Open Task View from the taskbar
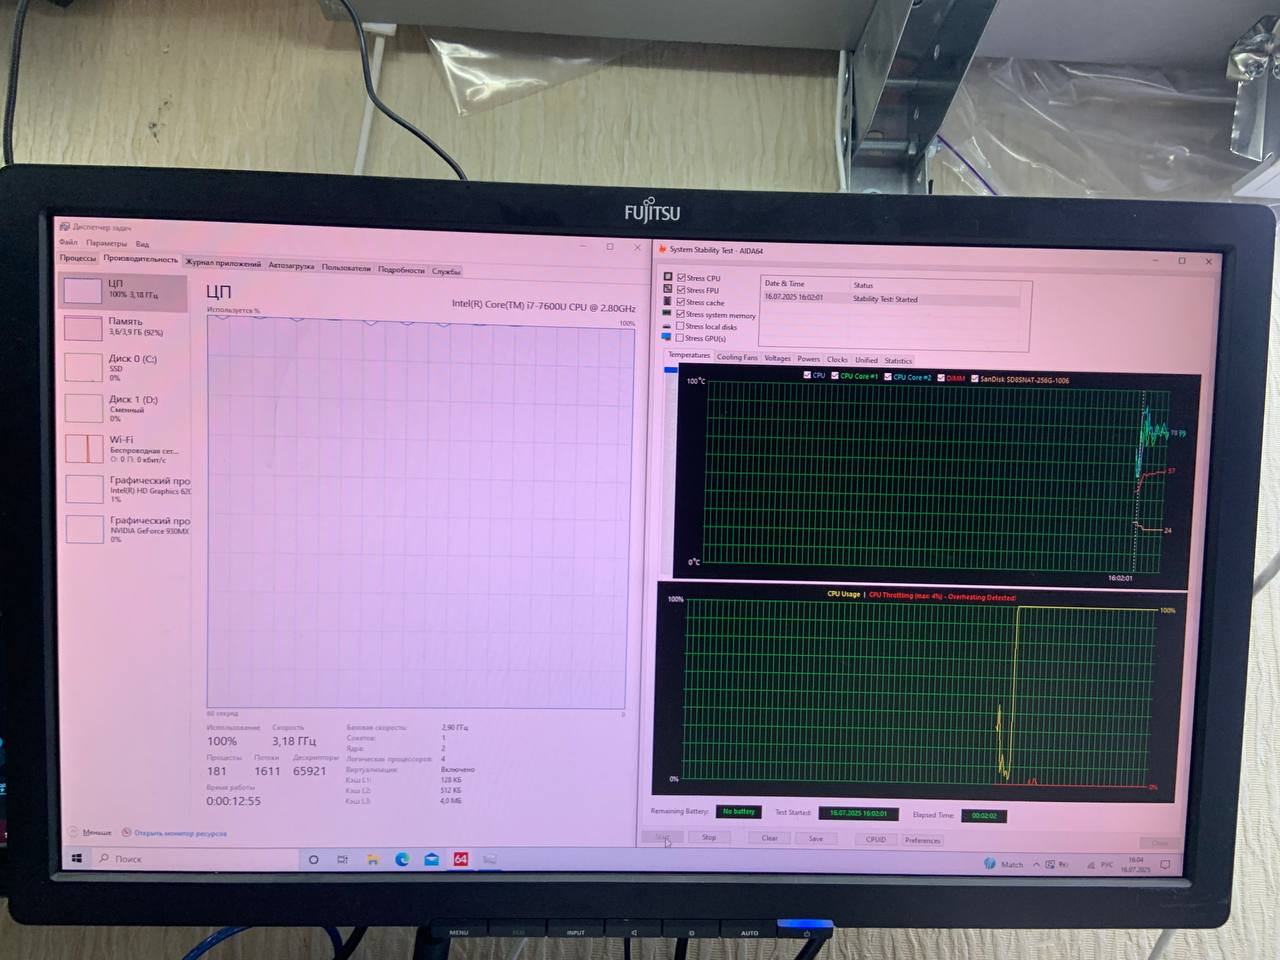 tap(342, 859)
